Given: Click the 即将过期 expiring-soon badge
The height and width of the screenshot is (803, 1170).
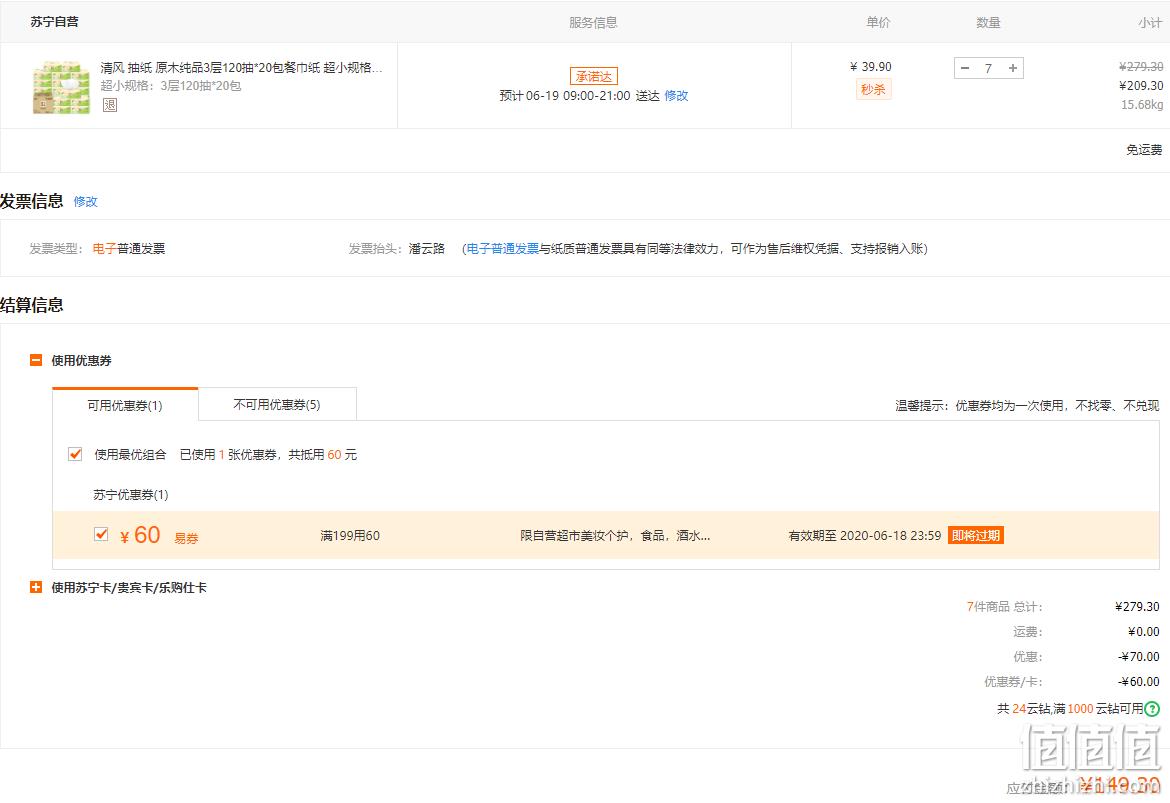Looking at the screenshot, I should [x=975, y=535].
